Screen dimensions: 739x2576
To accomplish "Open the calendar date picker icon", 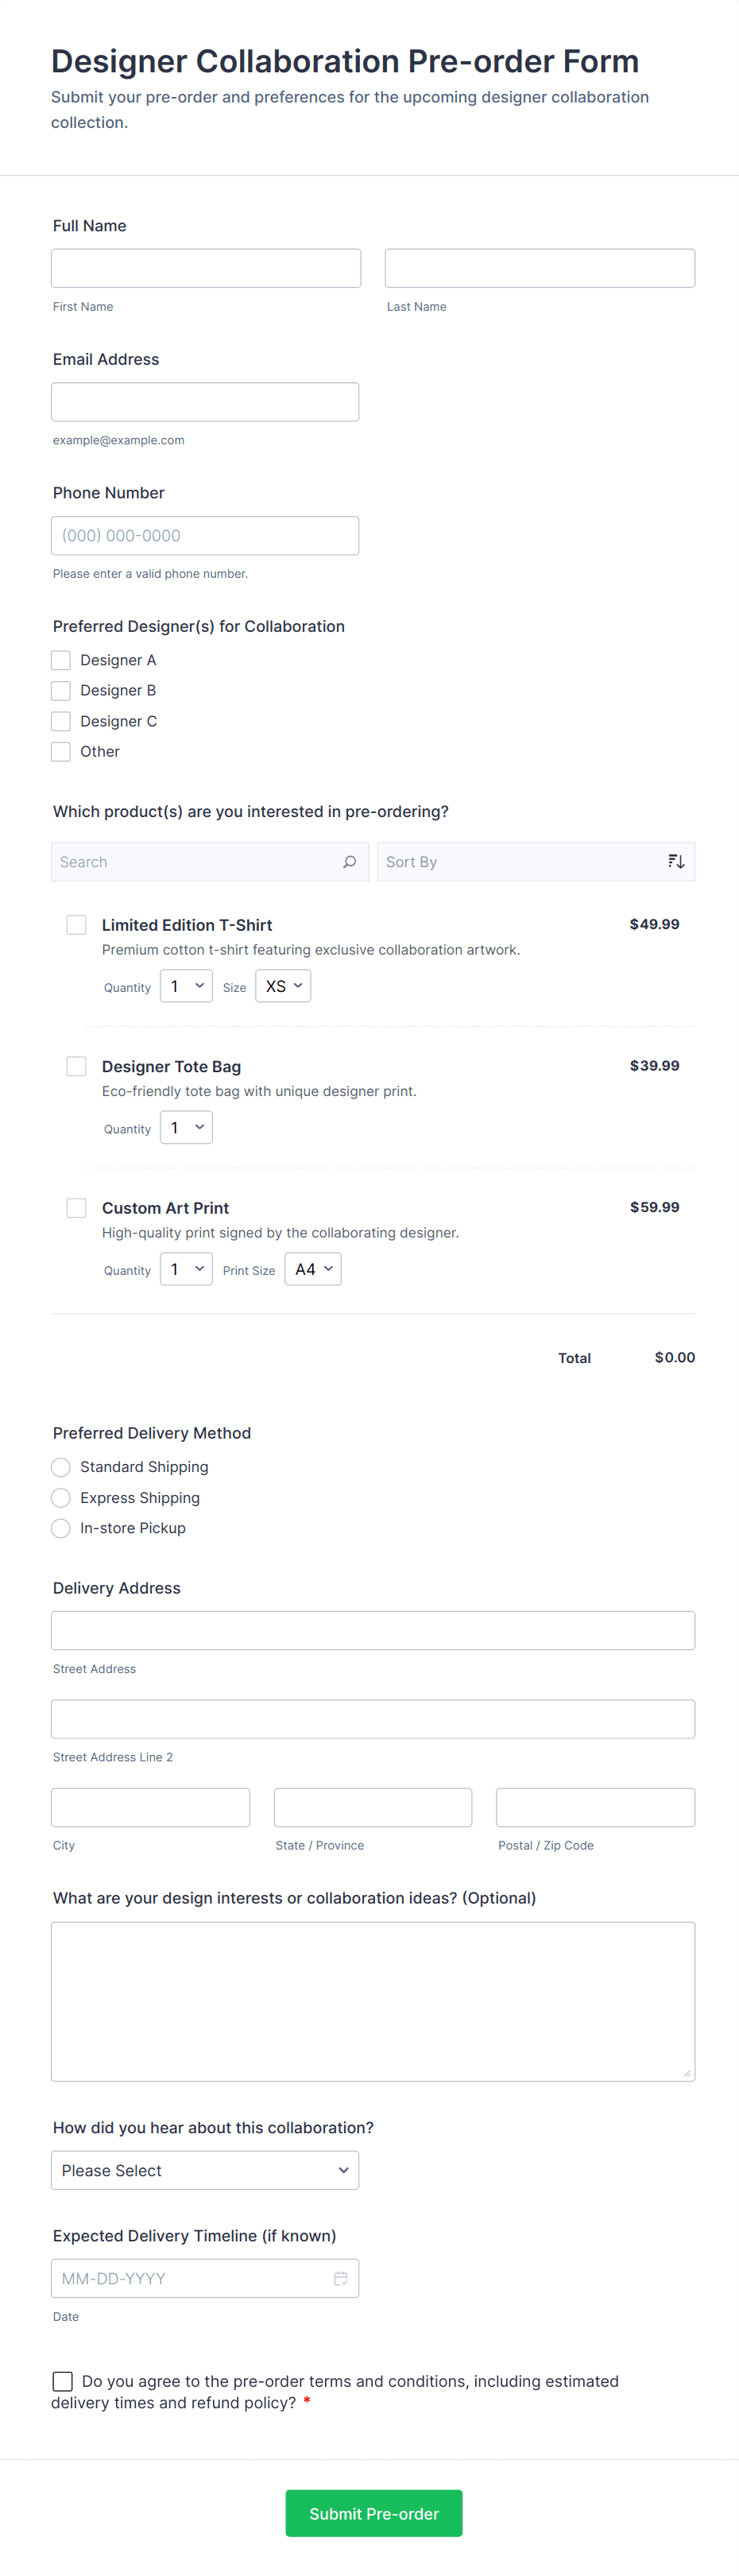I will tap(340, 2278).
